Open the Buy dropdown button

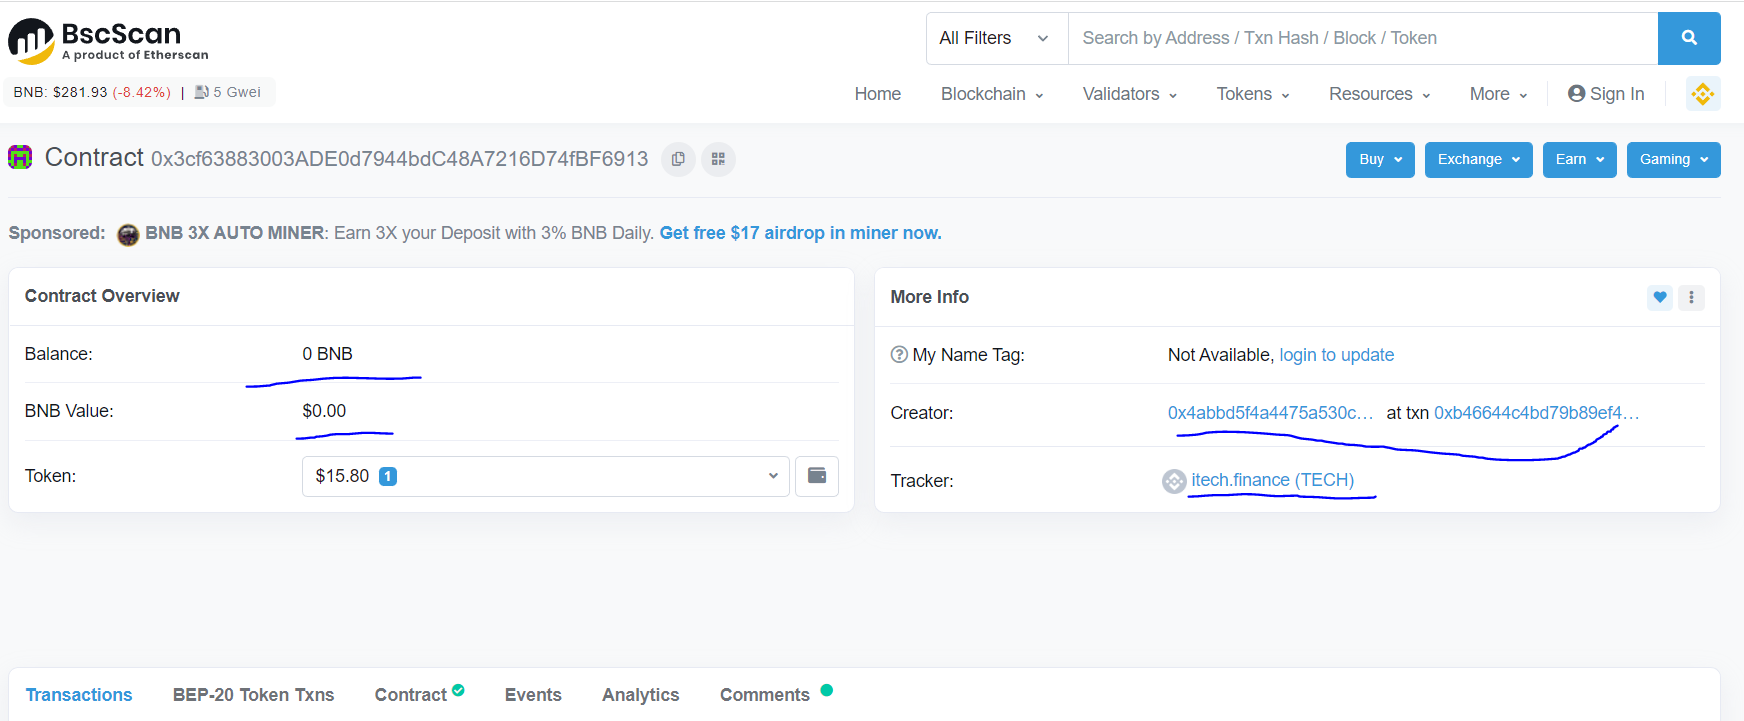tap(1380, 160)
